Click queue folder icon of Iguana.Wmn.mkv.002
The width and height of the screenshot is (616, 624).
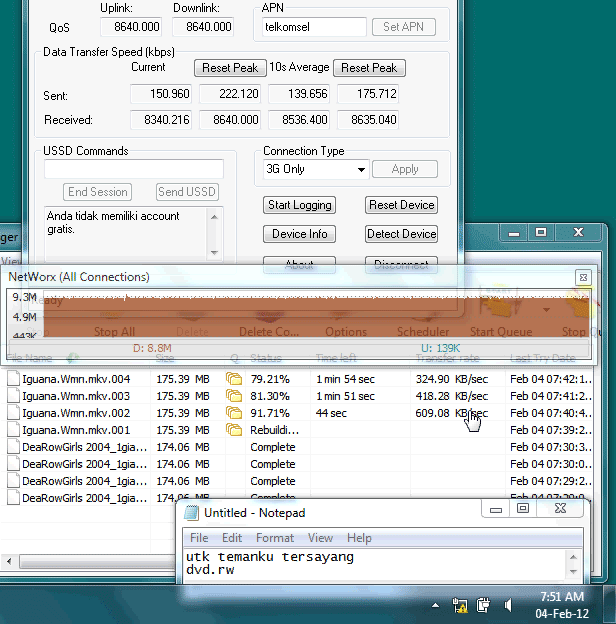tap(234, 413)
